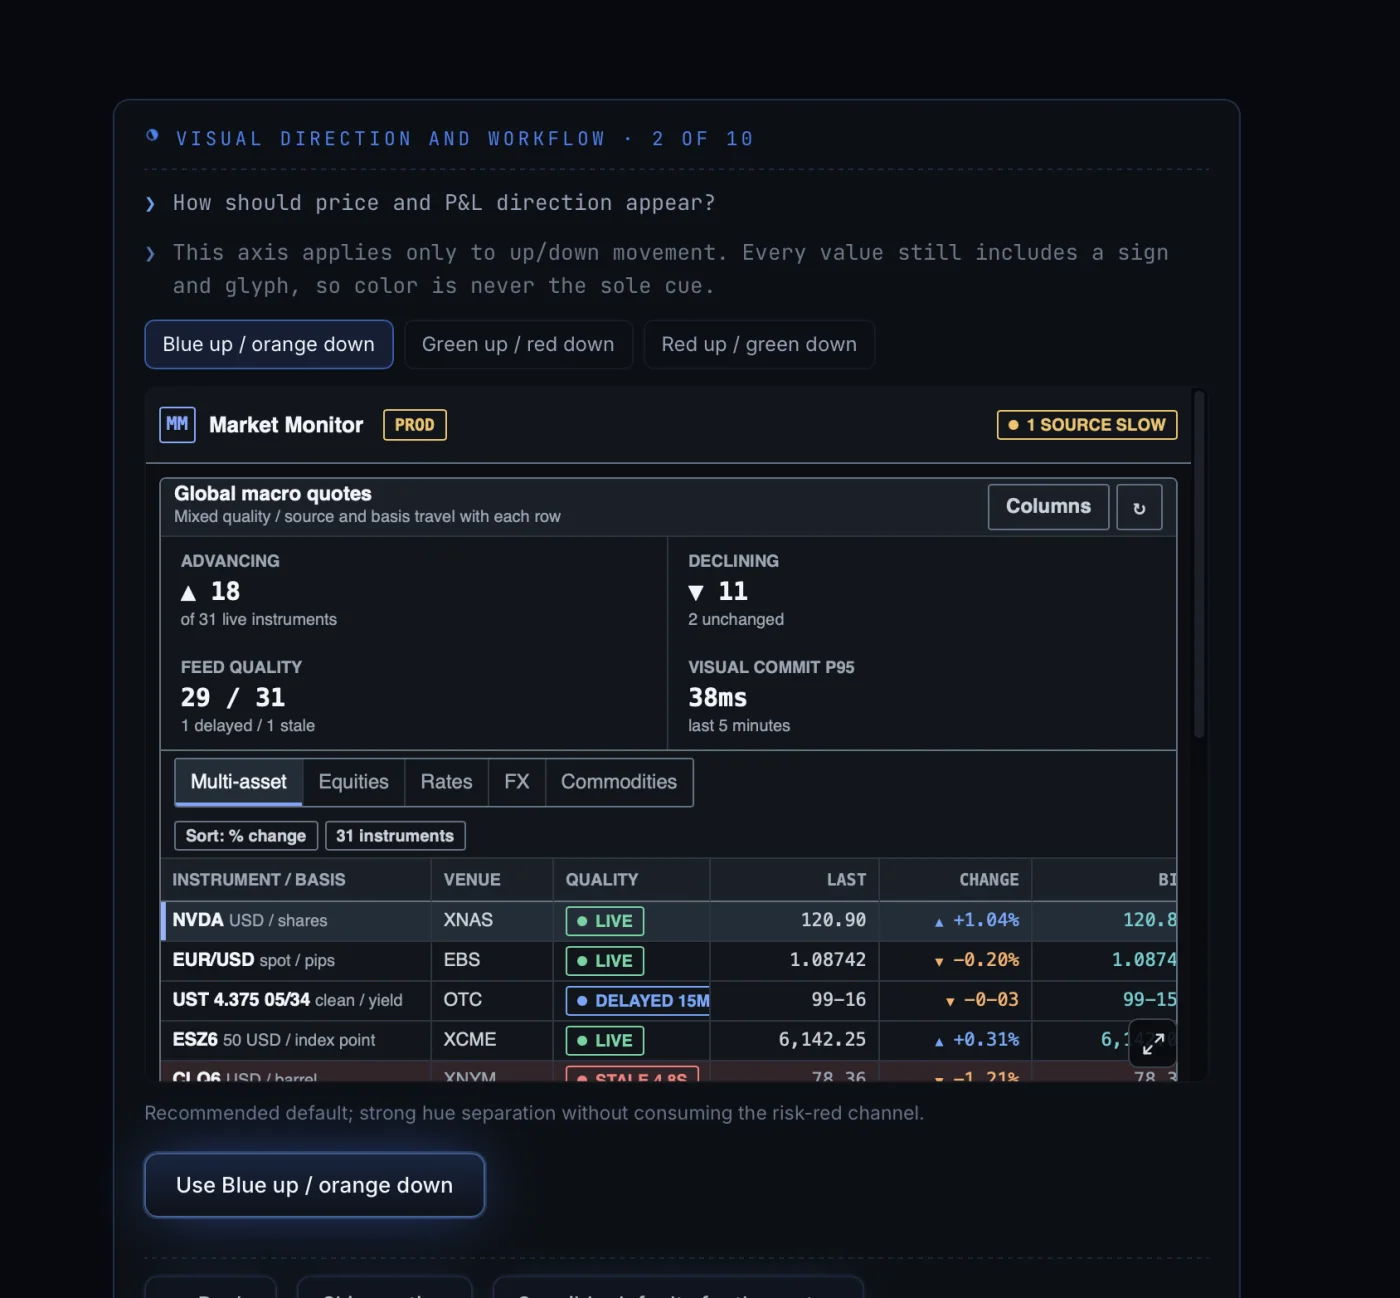Click the Sort: % change chip
The image size is (1400, 1298).
pos(246,836)
